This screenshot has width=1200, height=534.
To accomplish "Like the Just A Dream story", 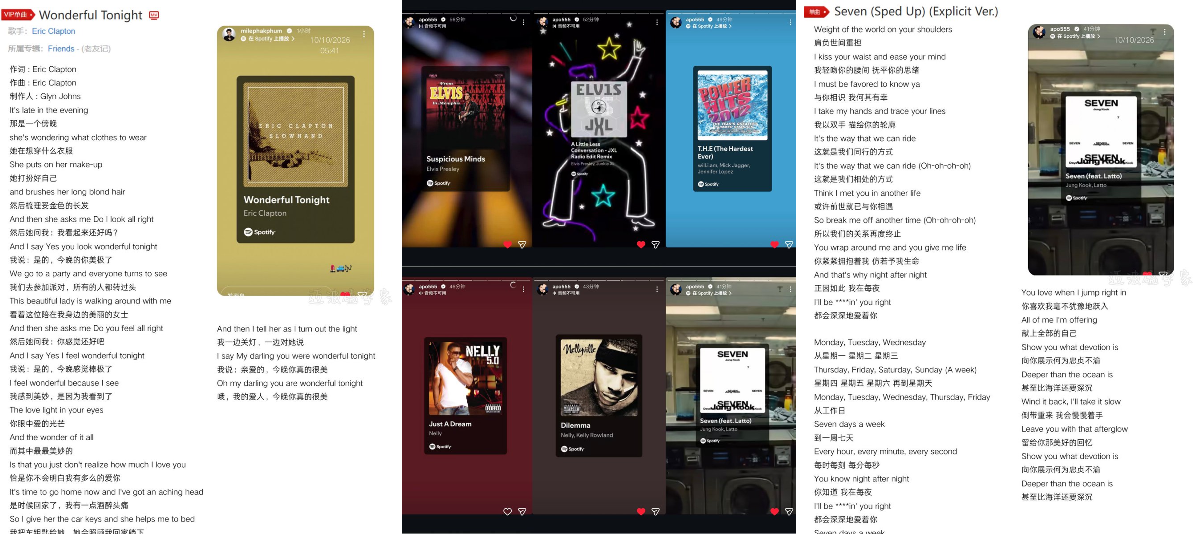I will pos(508,511).
